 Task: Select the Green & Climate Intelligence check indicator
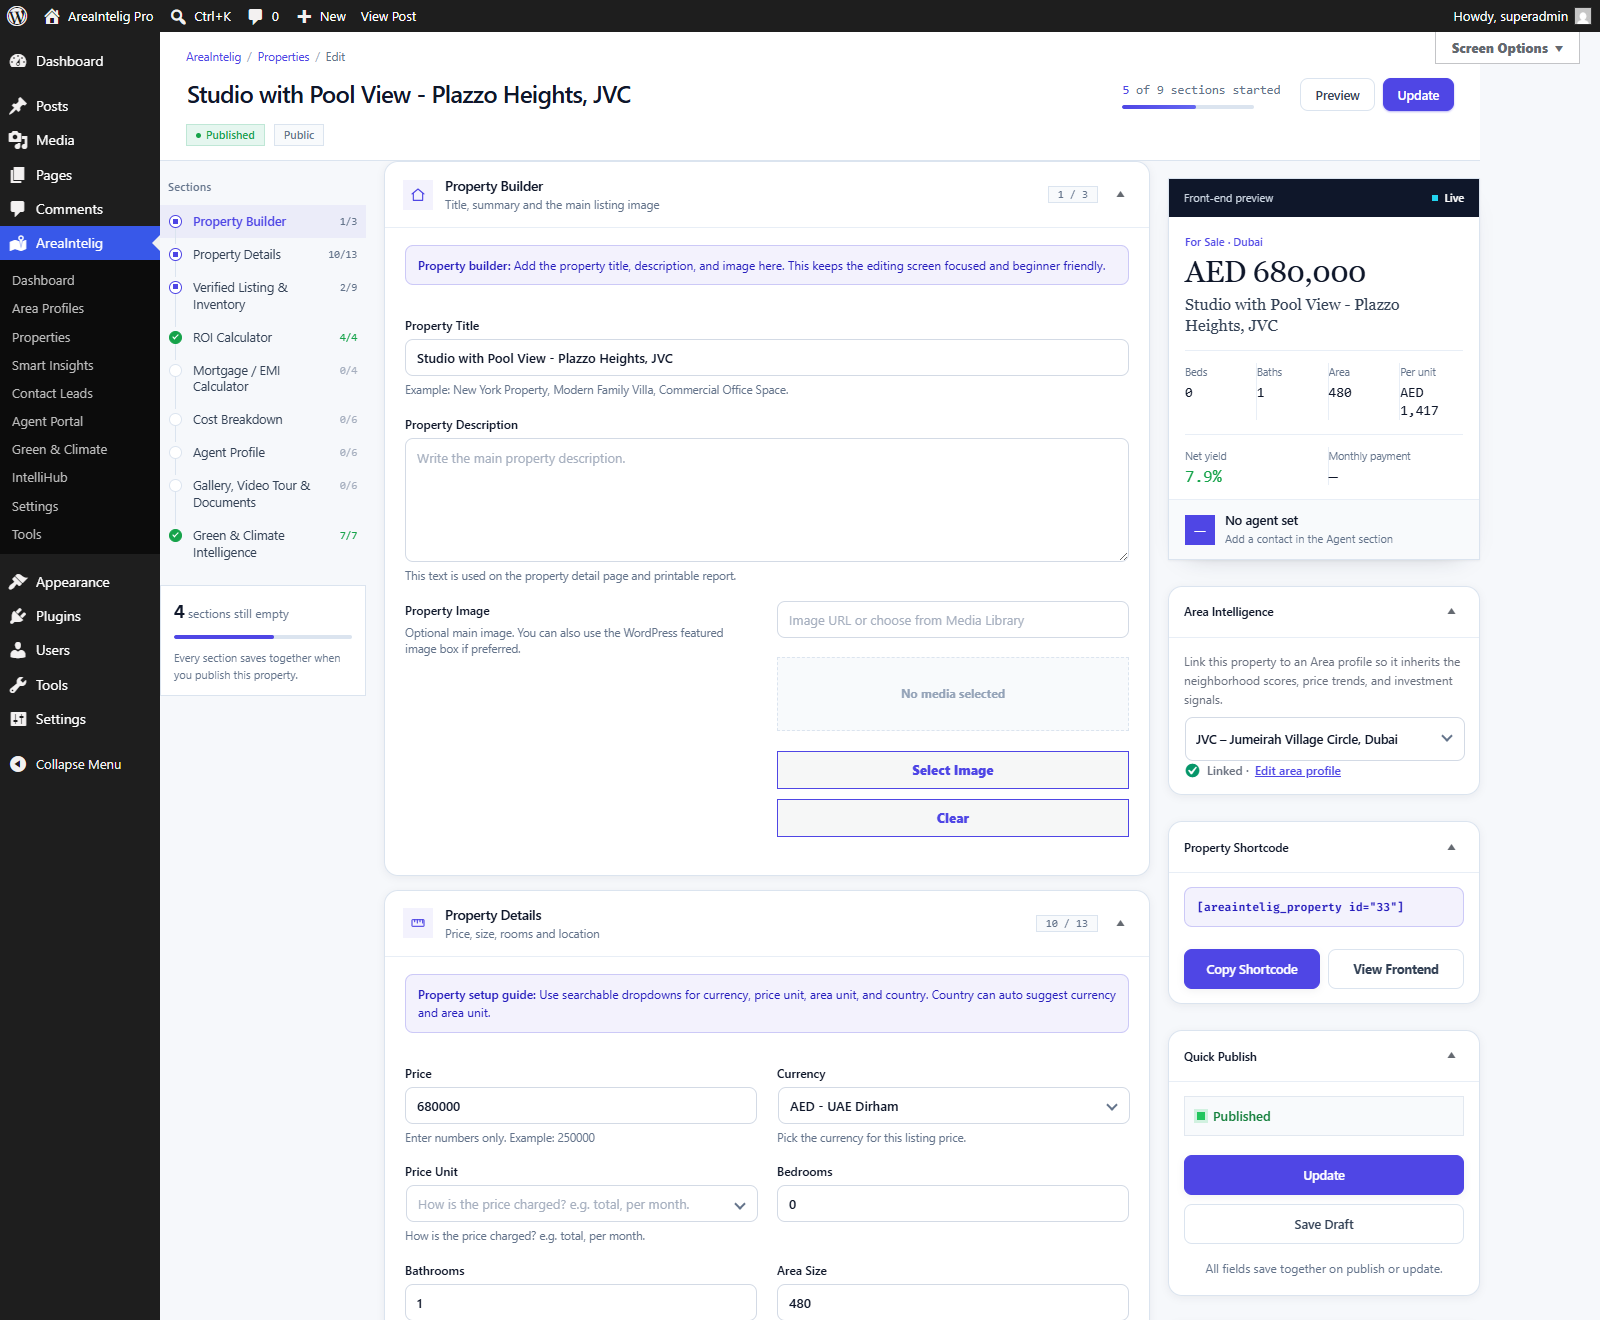(176, 535)
